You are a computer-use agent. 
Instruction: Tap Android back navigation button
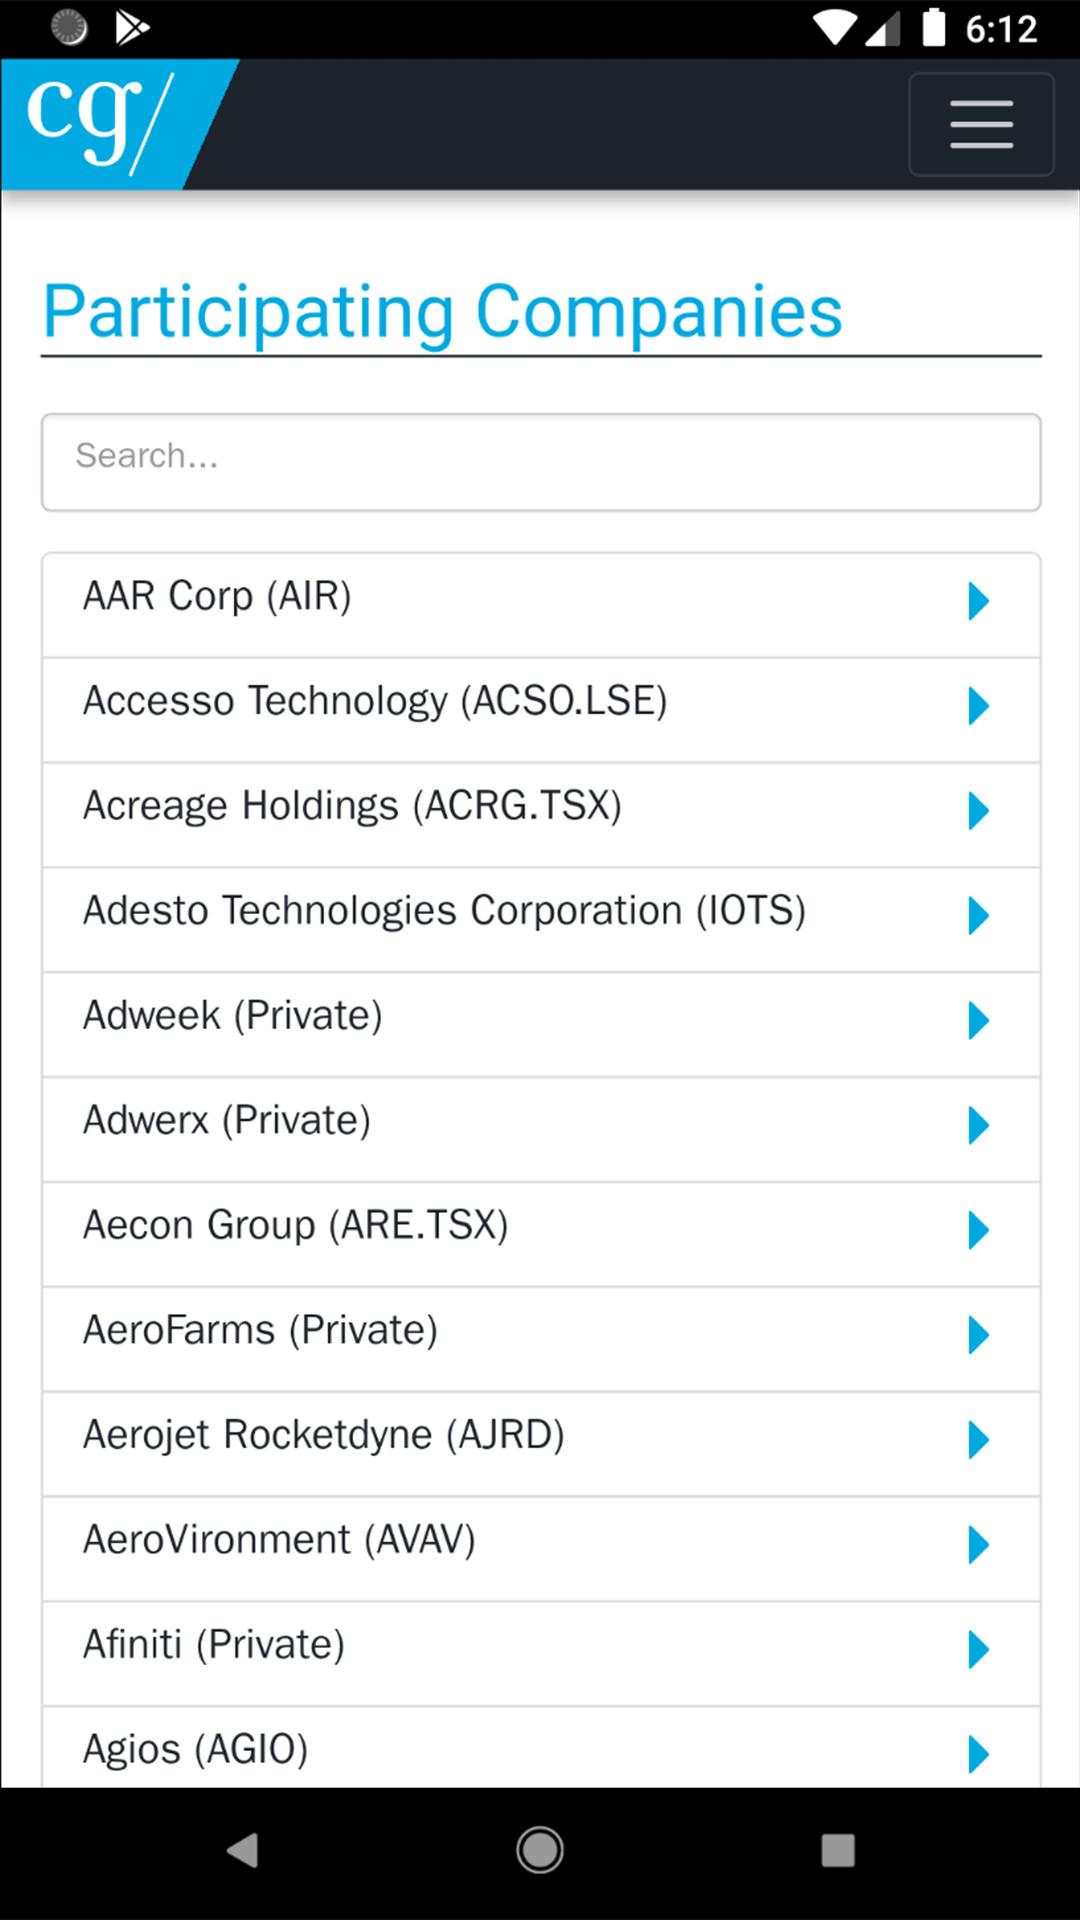point(243,1851)
